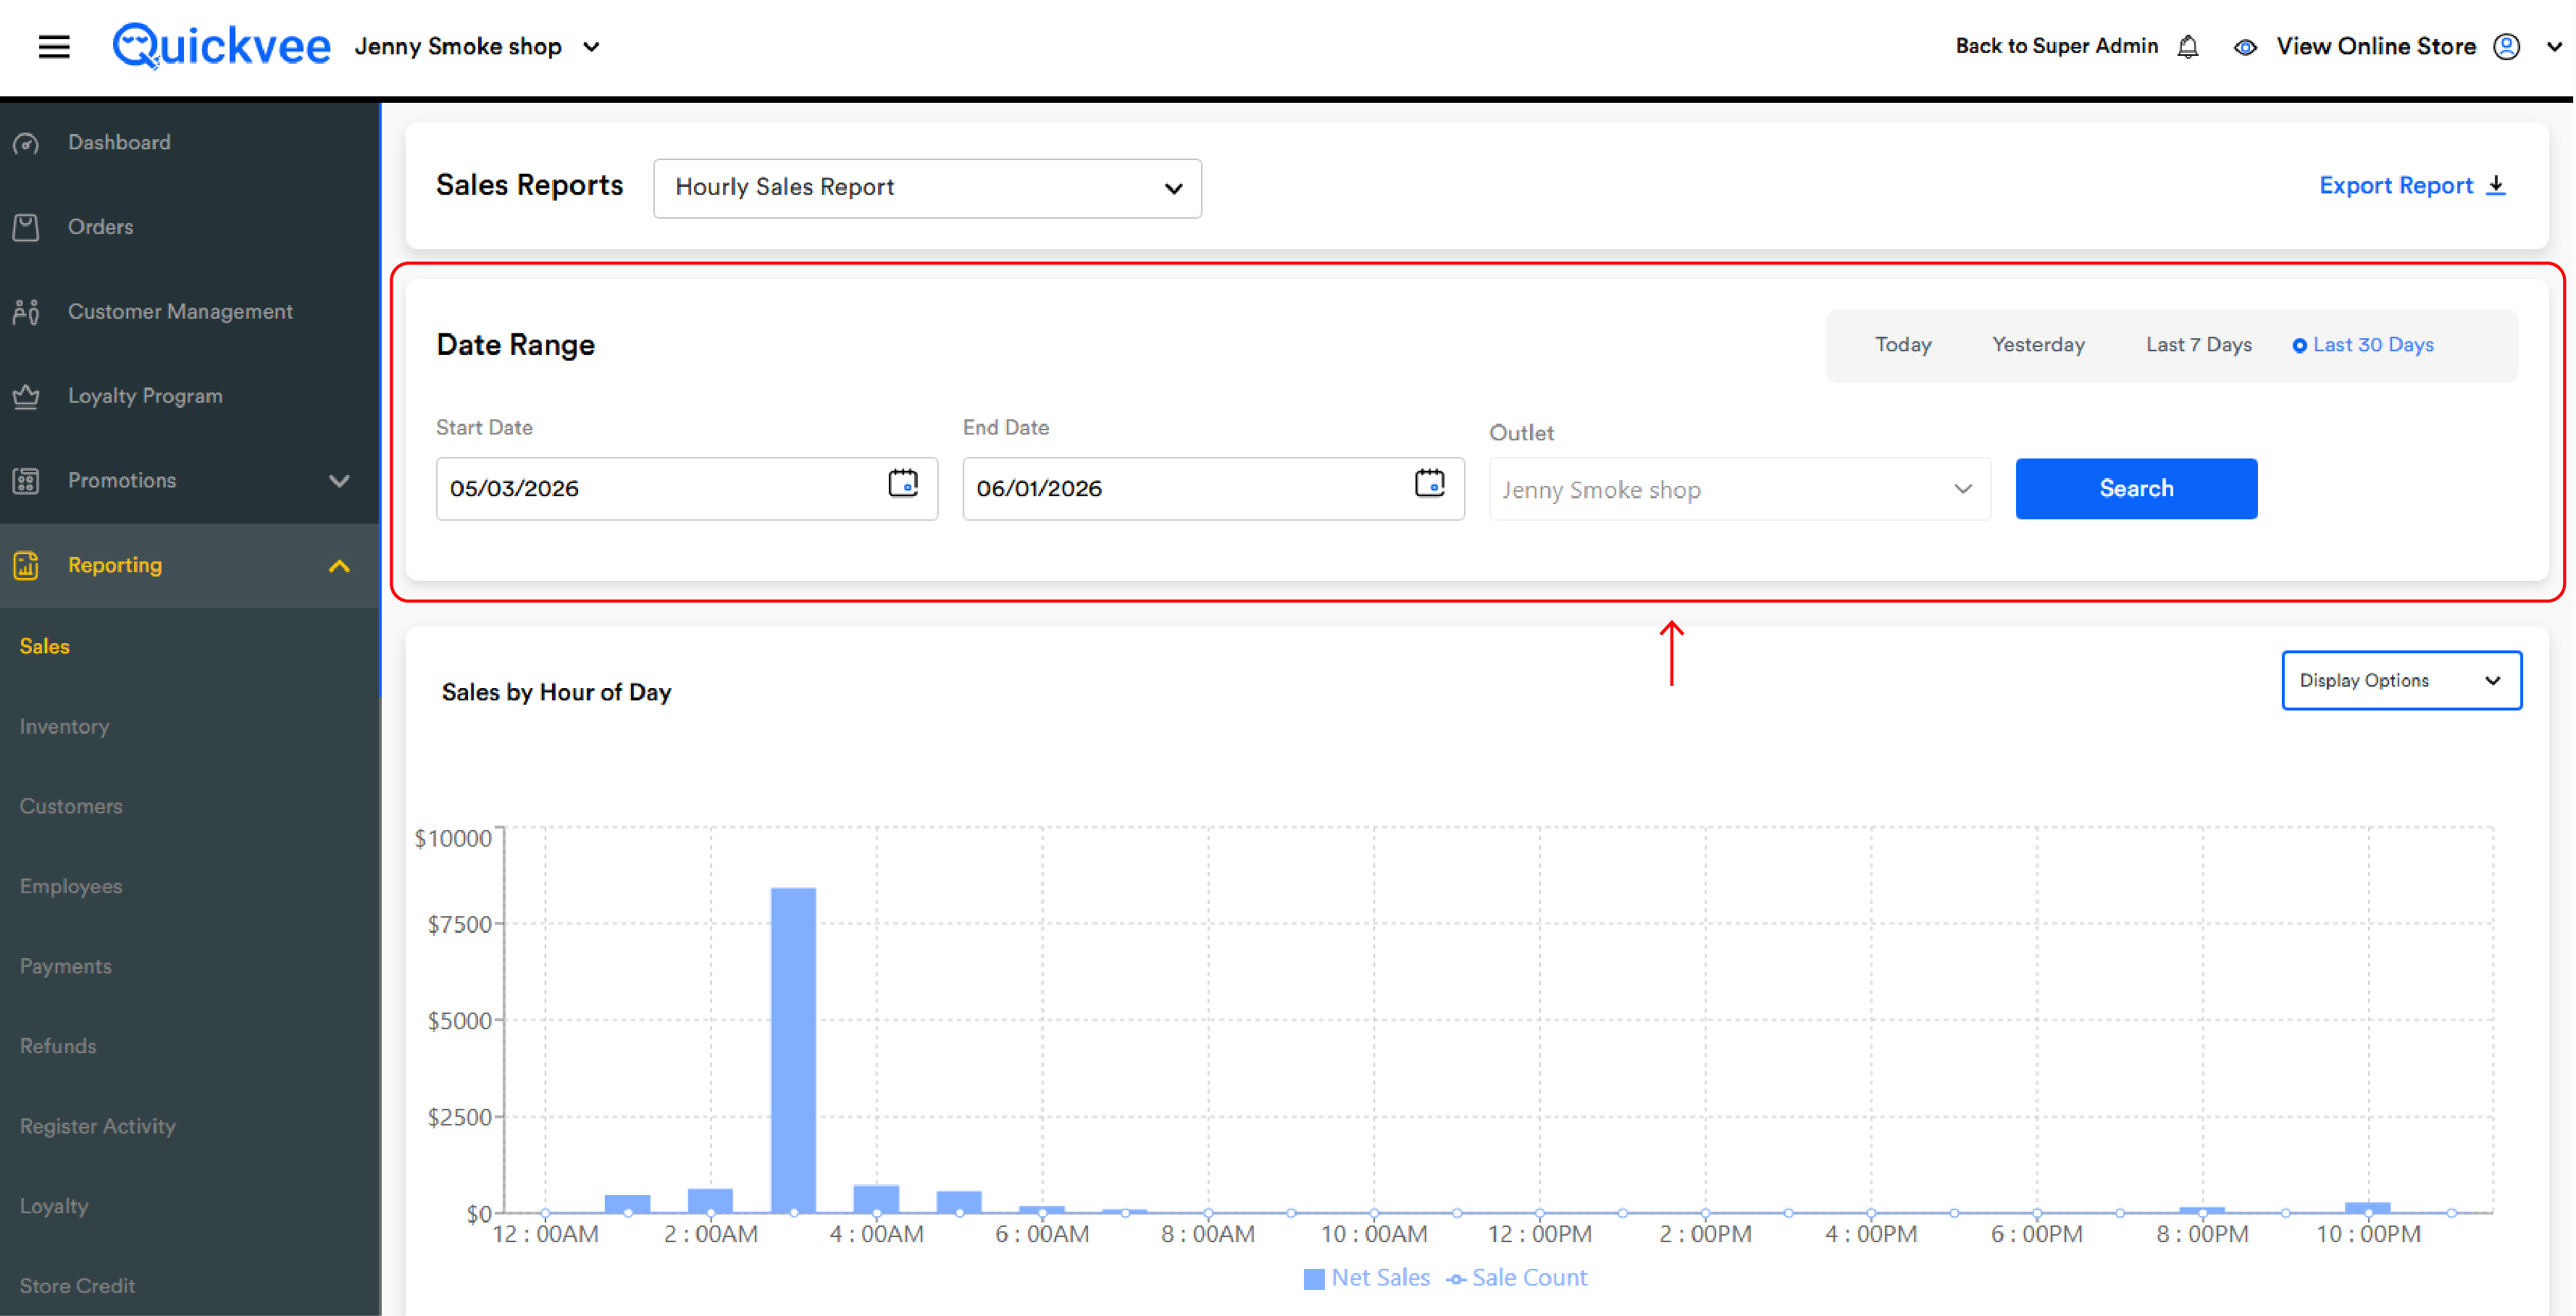Click Back to Super Admin
This screenshot has height=1316, width=2576.
(x=2056, y=46)
